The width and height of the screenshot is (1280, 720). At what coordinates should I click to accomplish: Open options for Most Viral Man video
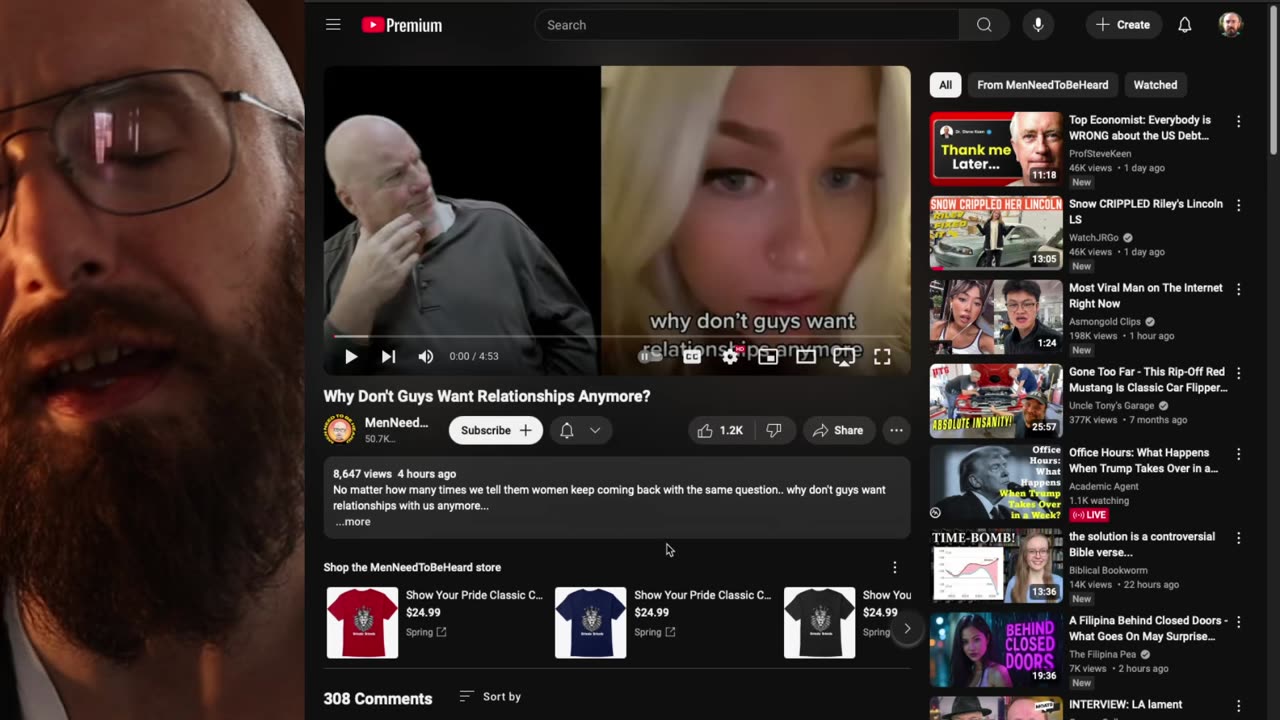[1238, 289]
